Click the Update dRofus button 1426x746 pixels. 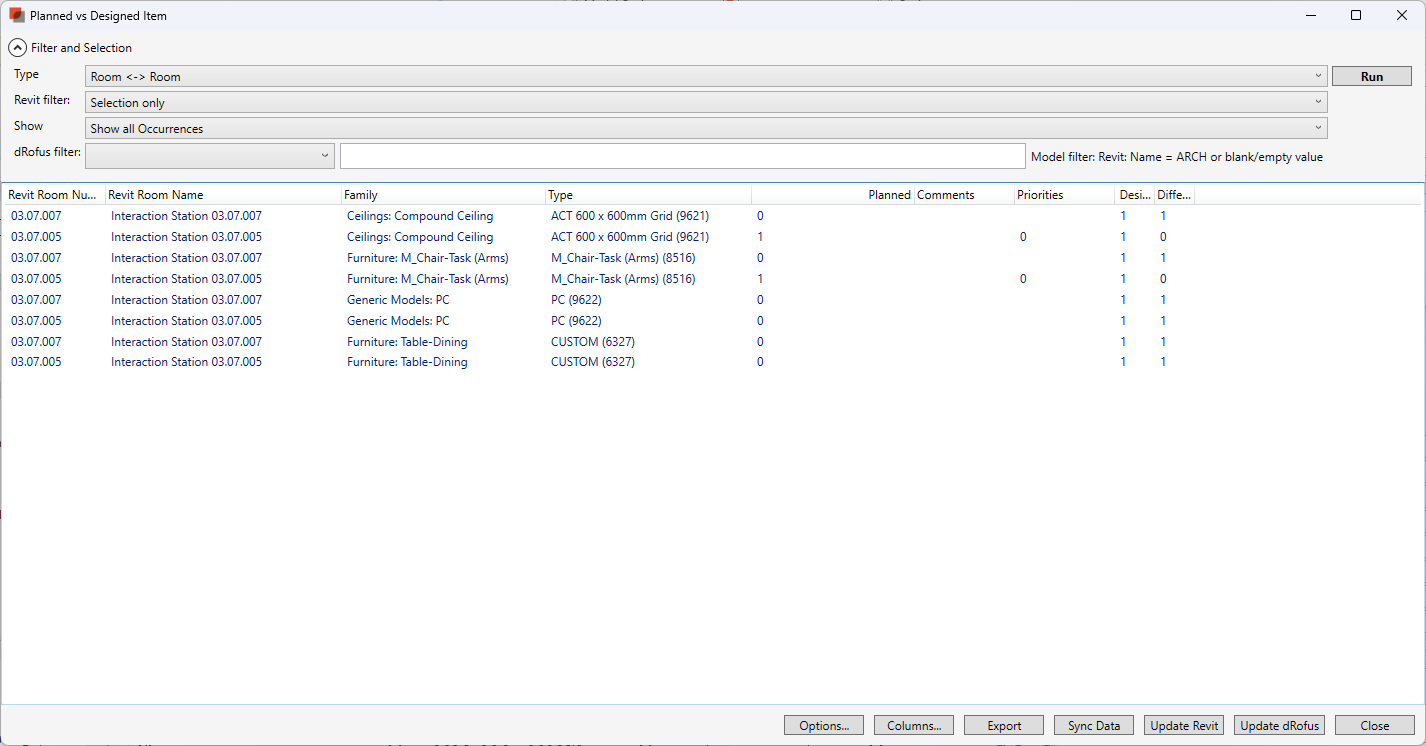[1279, 725]
